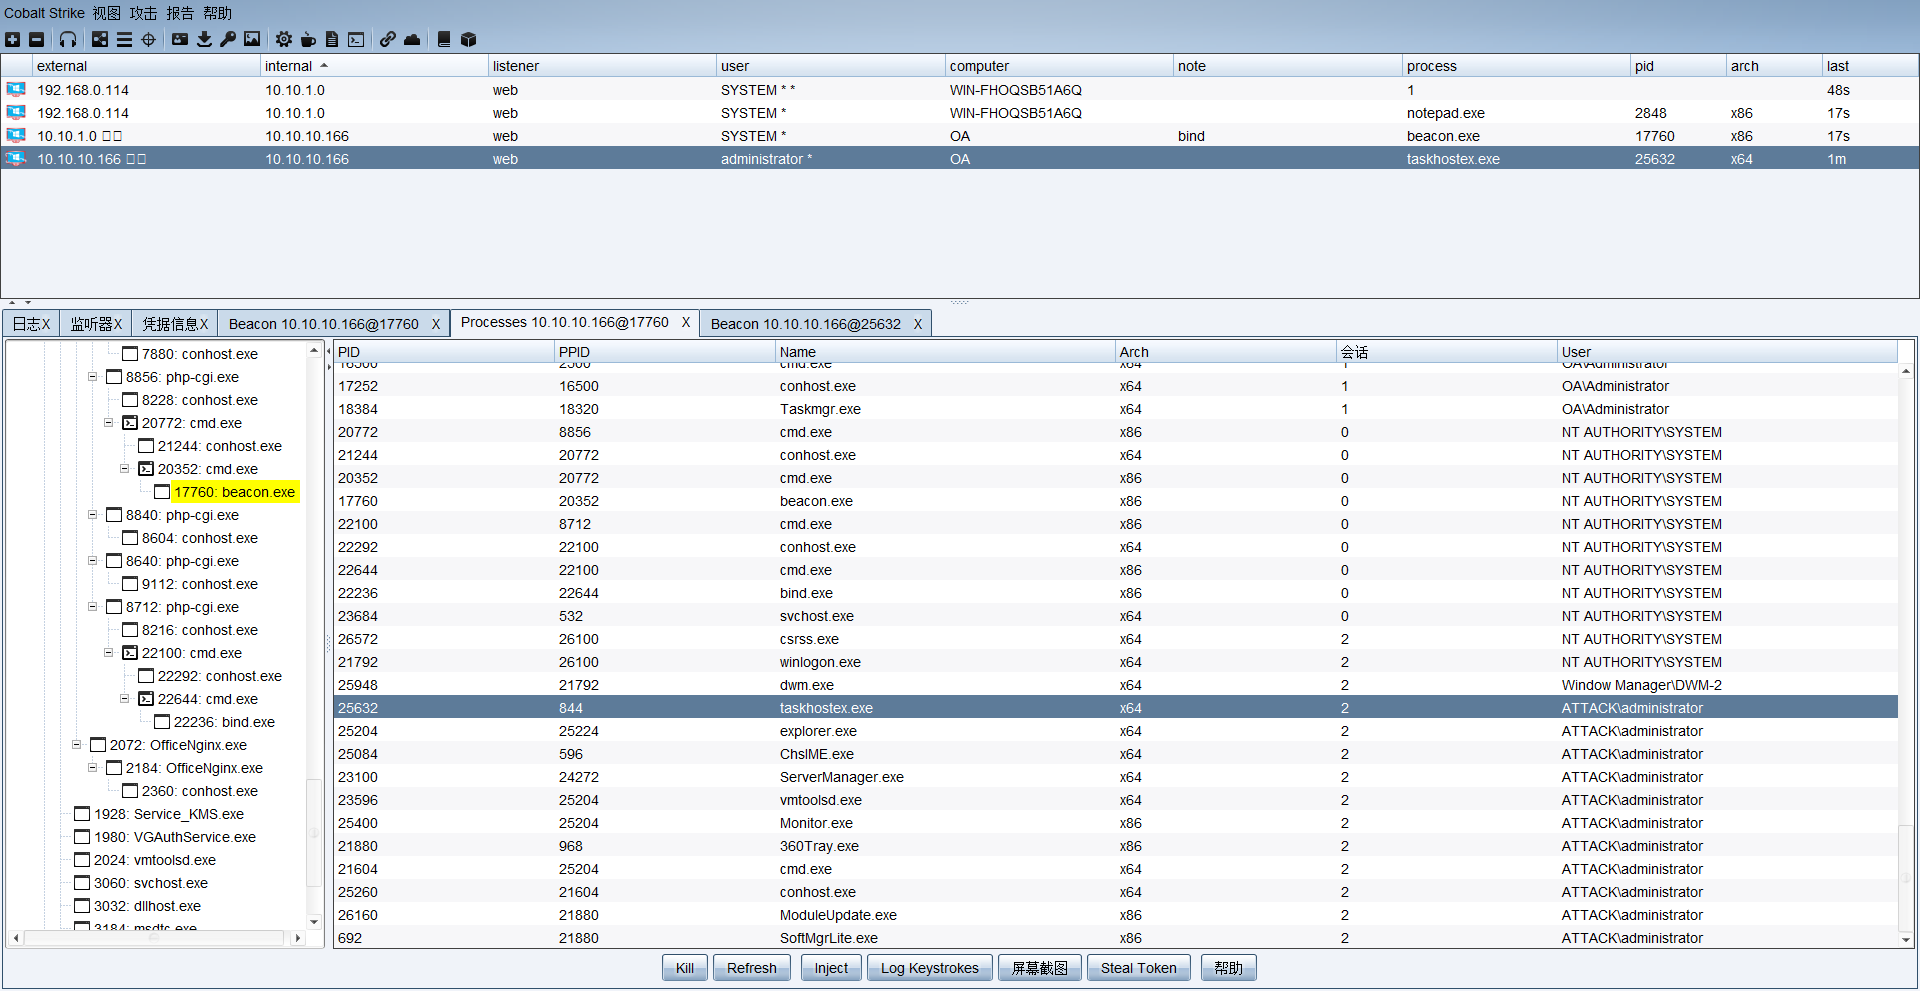Open the 视图 menu
The image size is (1920, 991).
click(x=107, y=13)
